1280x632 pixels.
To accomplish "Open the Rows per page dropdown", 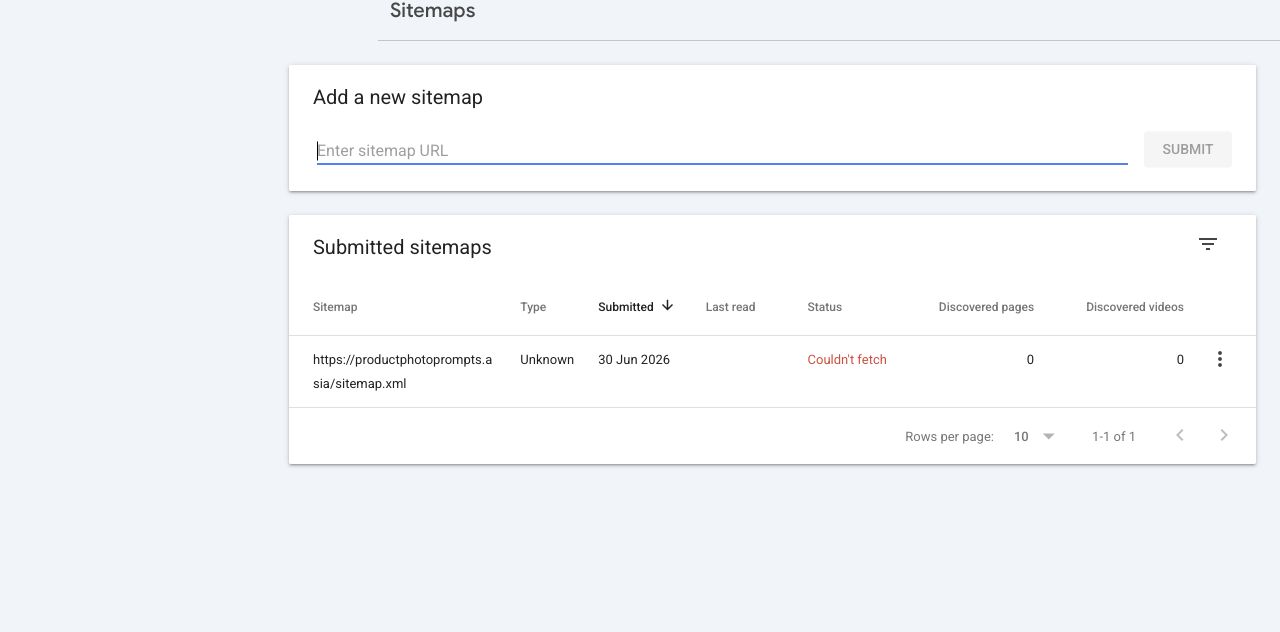I will tap(1035, 436).
